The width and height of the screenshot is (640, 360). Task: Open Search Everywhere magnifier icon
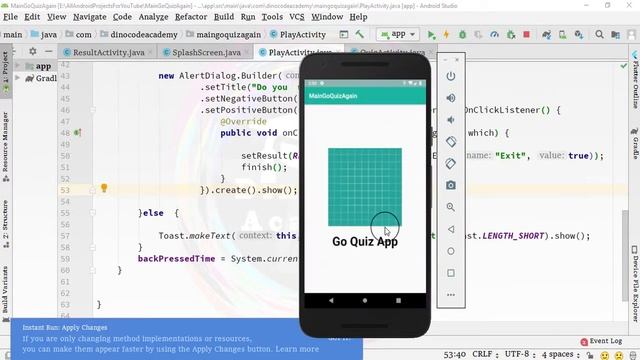tap(599, 35)
